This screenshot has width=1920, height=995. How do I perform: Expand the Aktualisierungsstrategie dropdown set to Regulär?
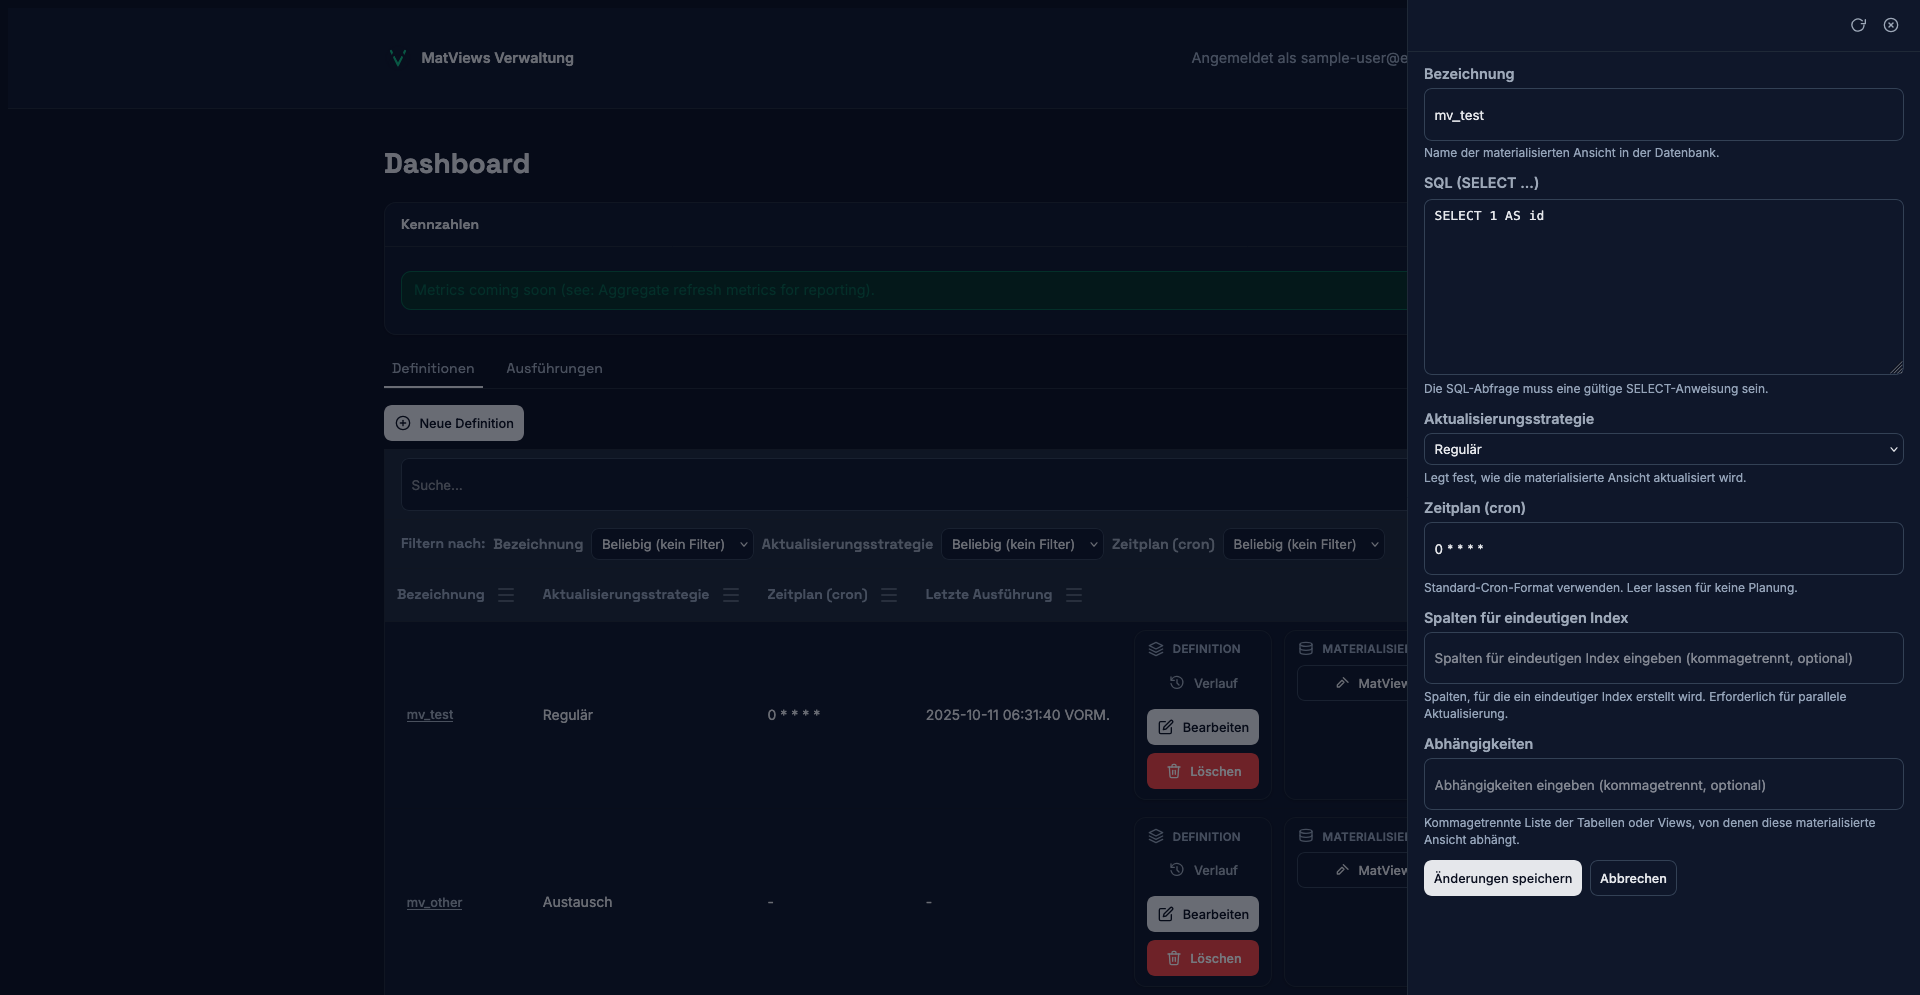click(1662, 449)
